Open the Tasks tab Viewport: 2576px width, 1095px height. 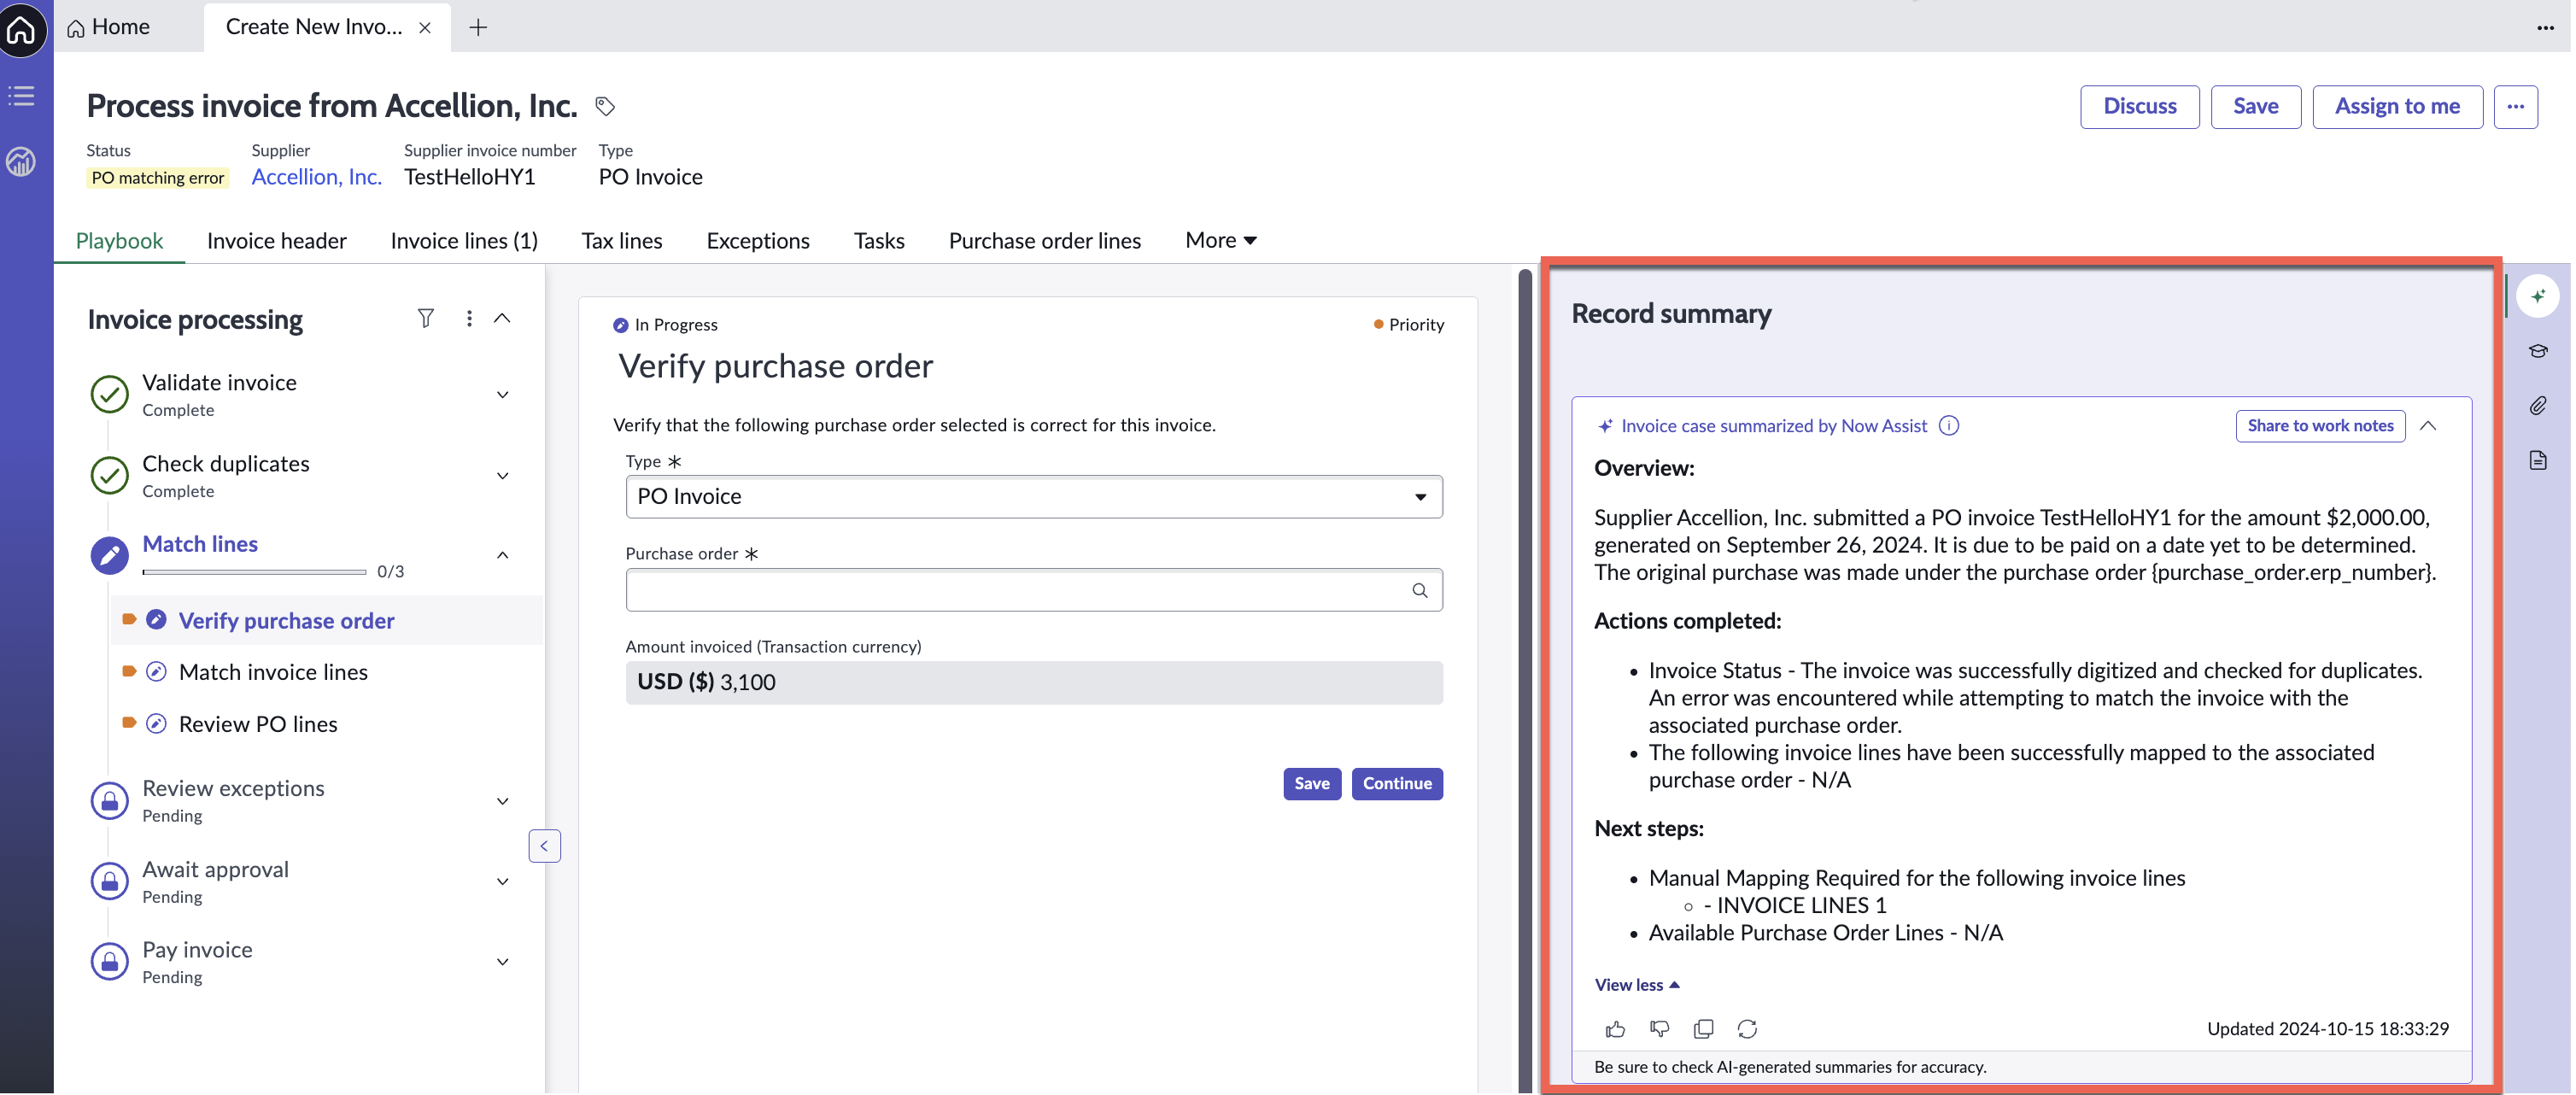coord(879,240)
